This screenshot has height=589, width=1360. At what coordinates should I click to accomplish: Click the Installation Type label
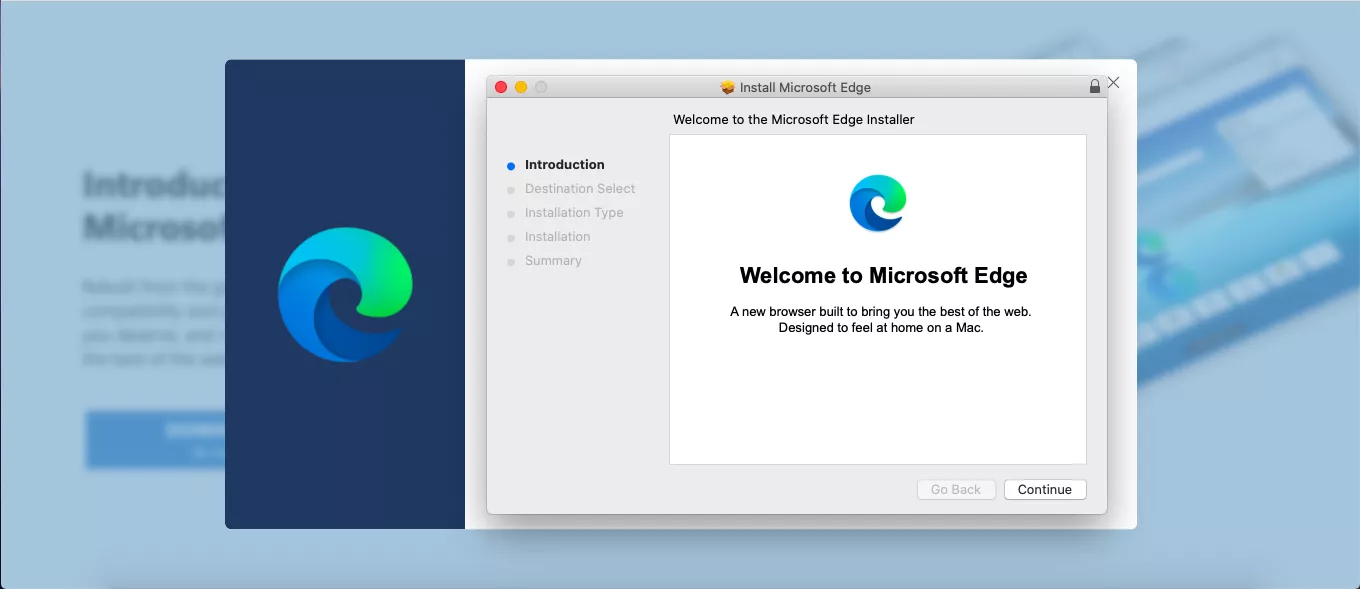pyautogui.click(x=574, y=213)
